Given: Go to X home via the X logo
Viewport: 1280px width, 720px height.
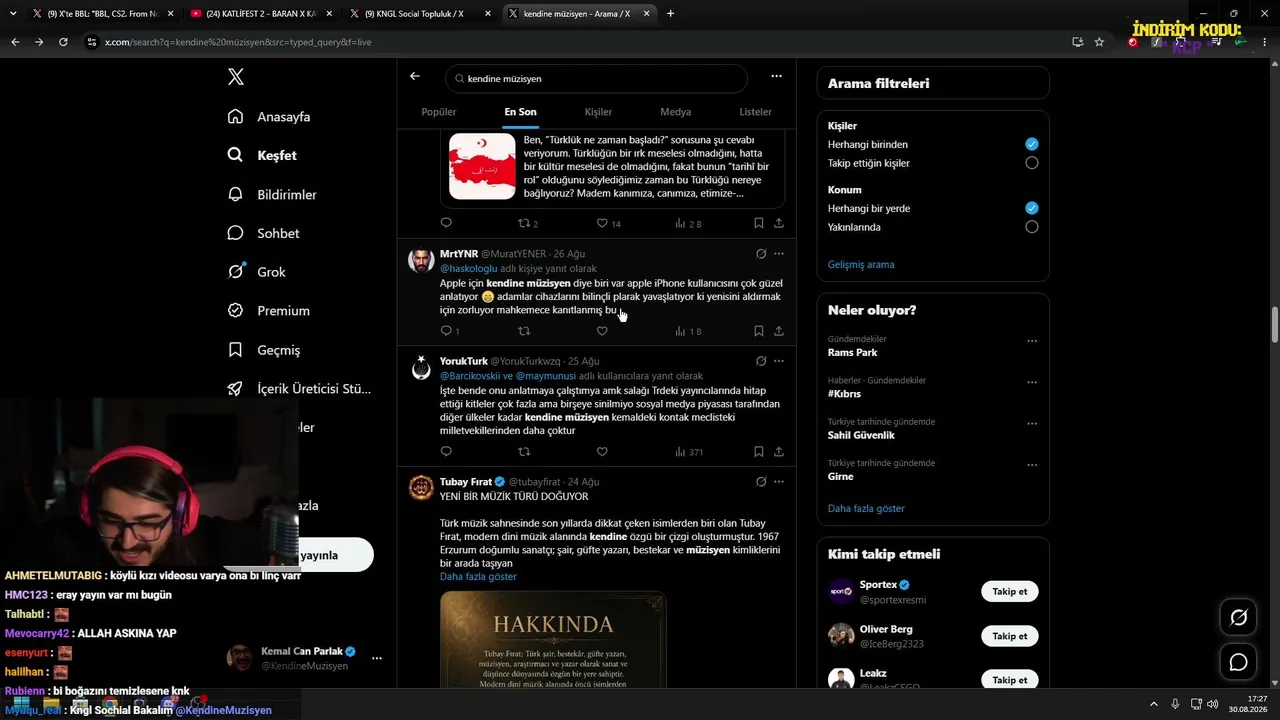Looking at the screenshot, I should (235, 77).
